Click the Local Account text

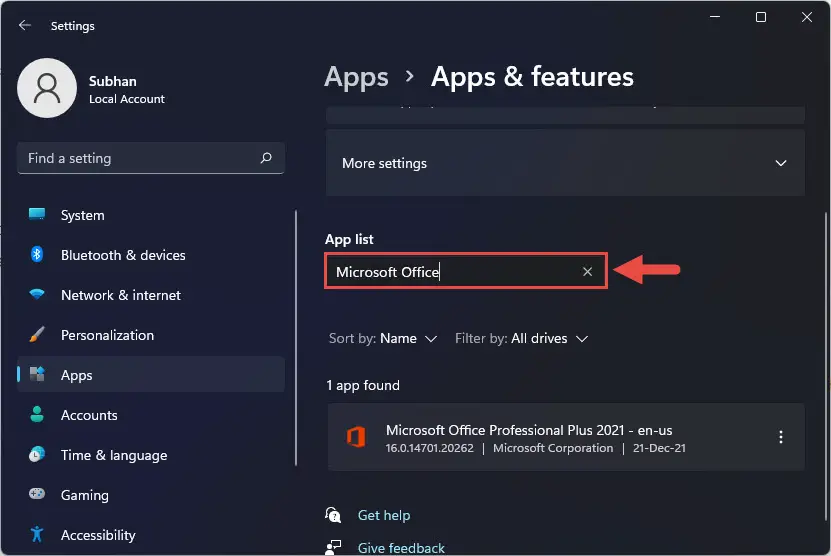click(127, 99)
